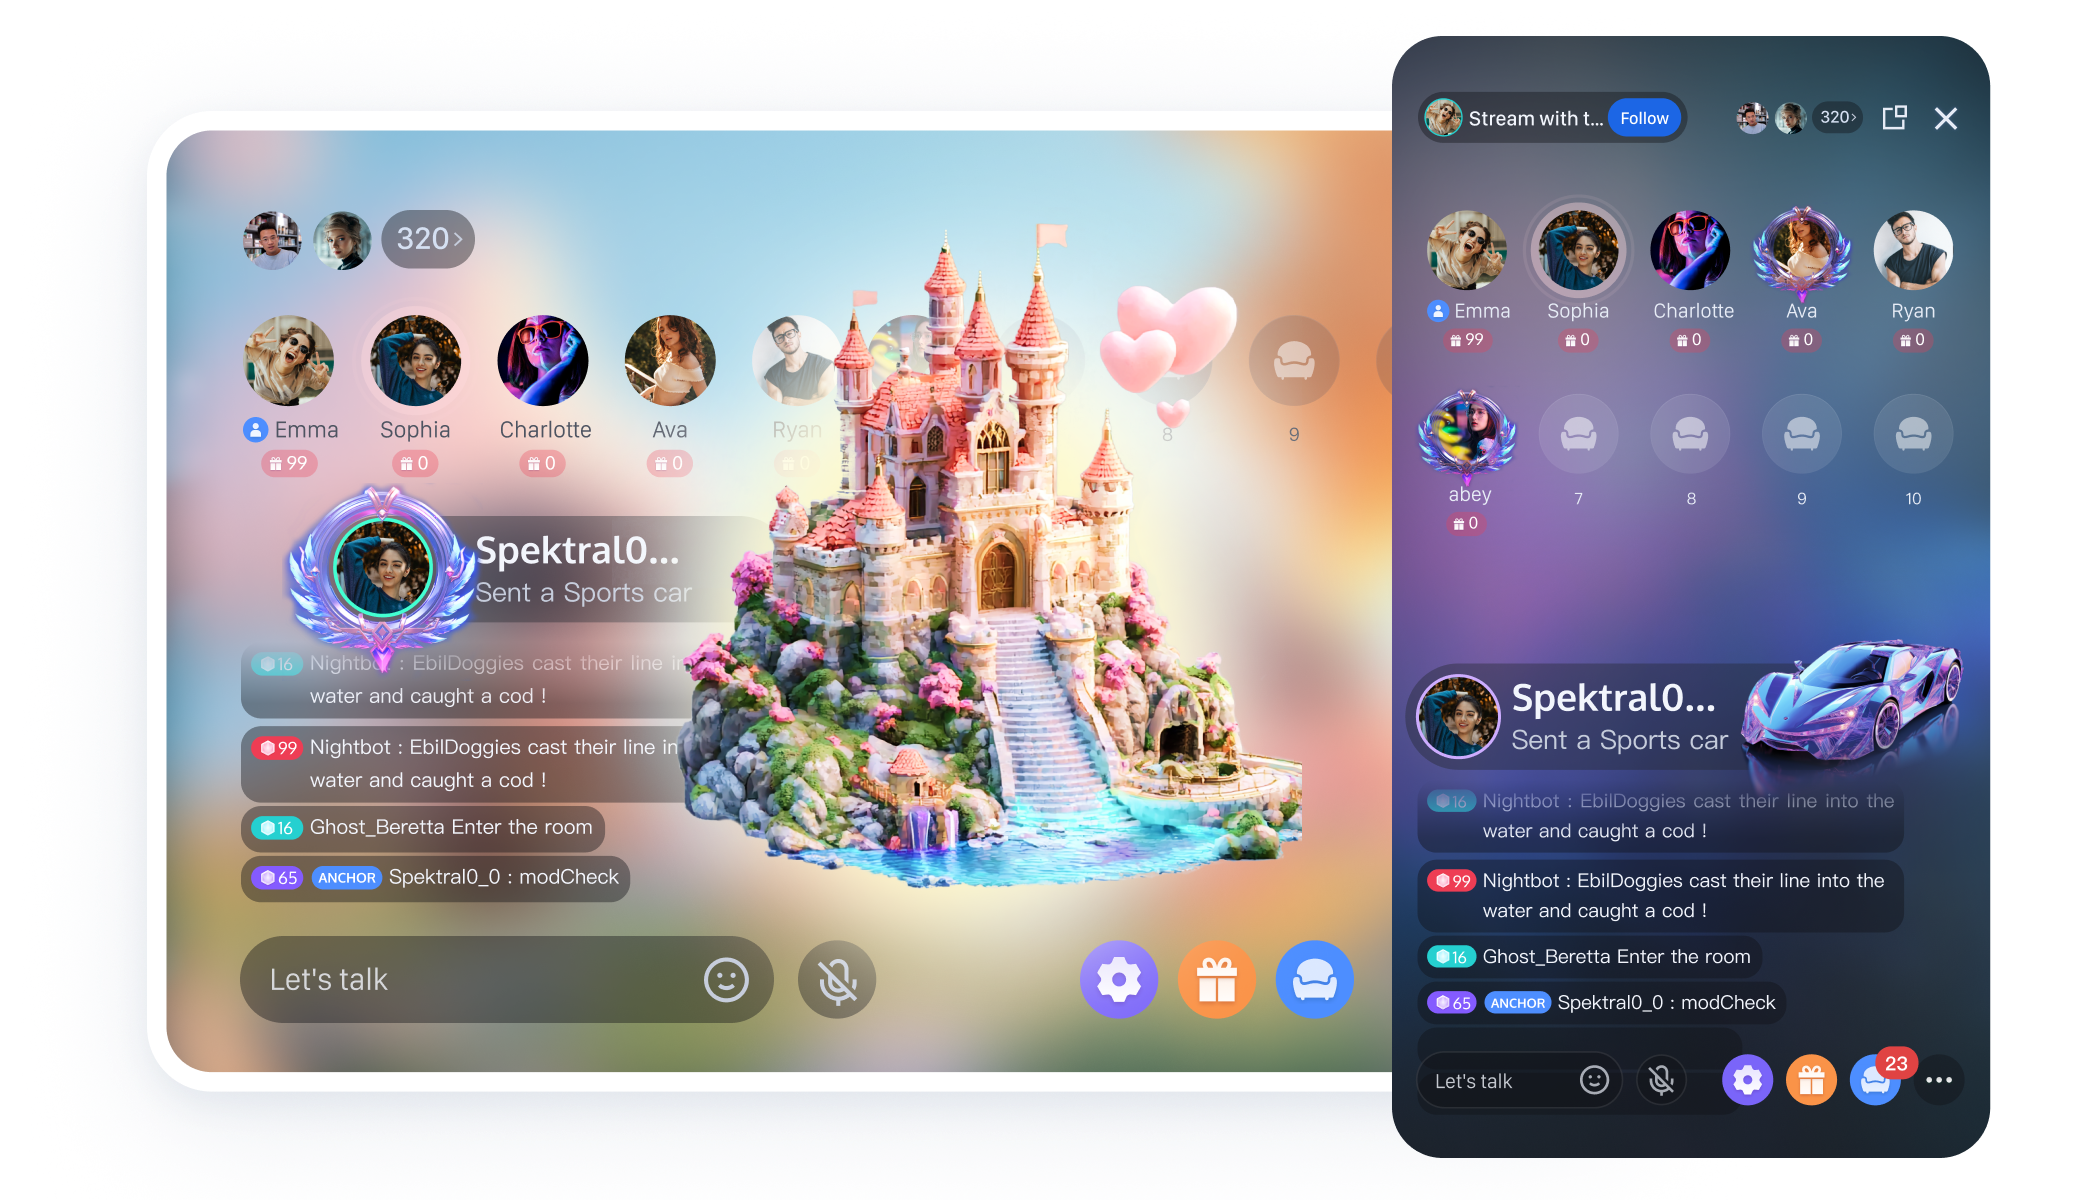
Task: Click the Follow button
Action: pos(1644,118)
